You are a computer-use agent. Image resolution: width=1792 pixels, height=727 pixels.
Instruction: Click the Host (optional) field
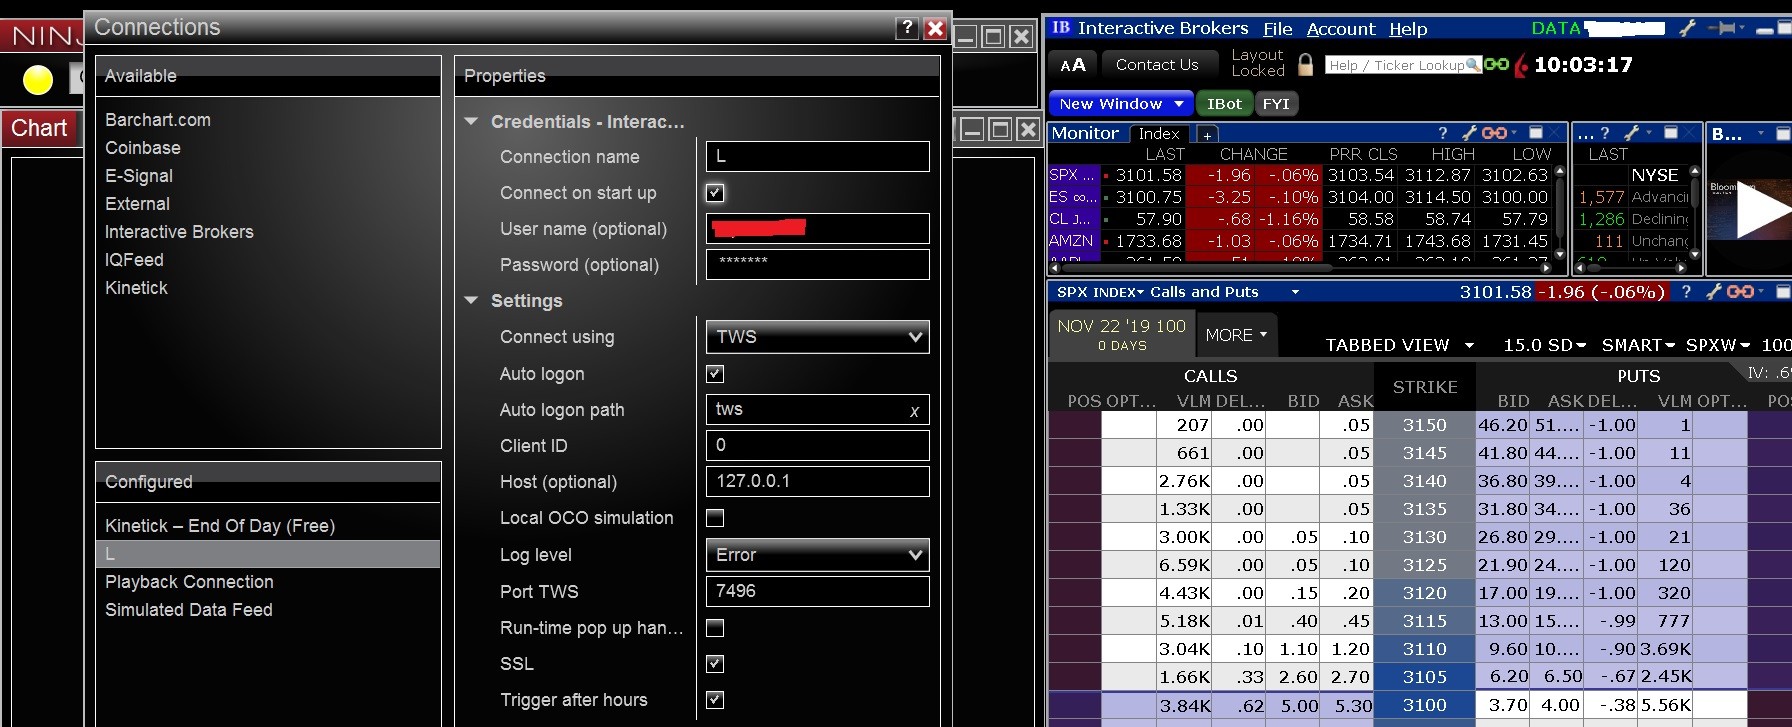(x=817, y=481)
